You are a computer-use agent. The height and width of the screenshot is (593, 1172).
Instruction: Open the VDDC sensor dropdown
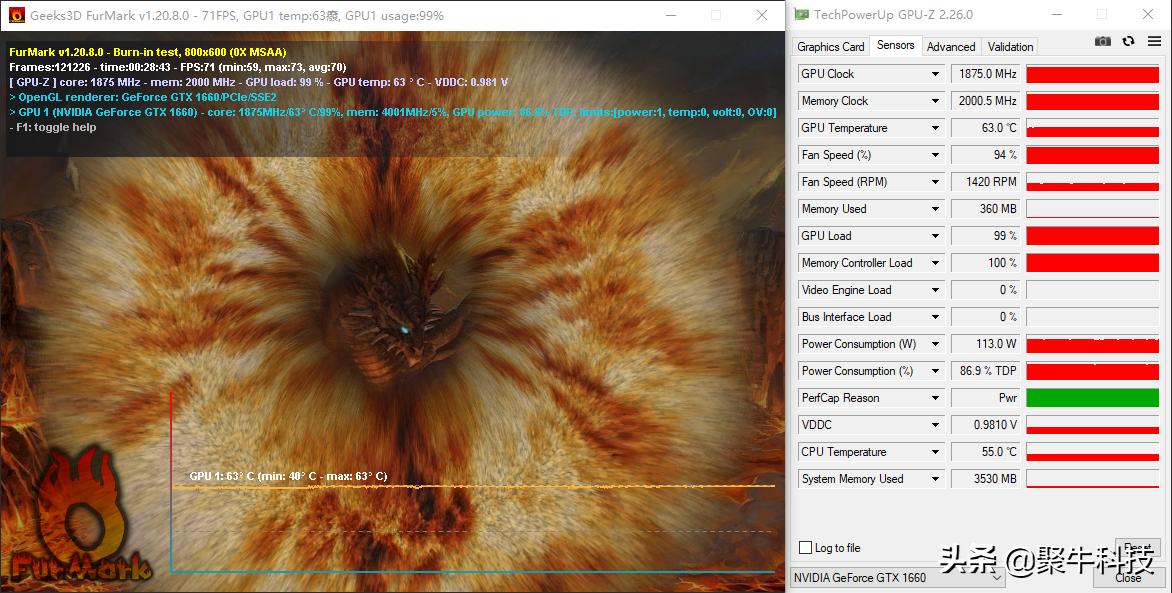tap(935, 425)
